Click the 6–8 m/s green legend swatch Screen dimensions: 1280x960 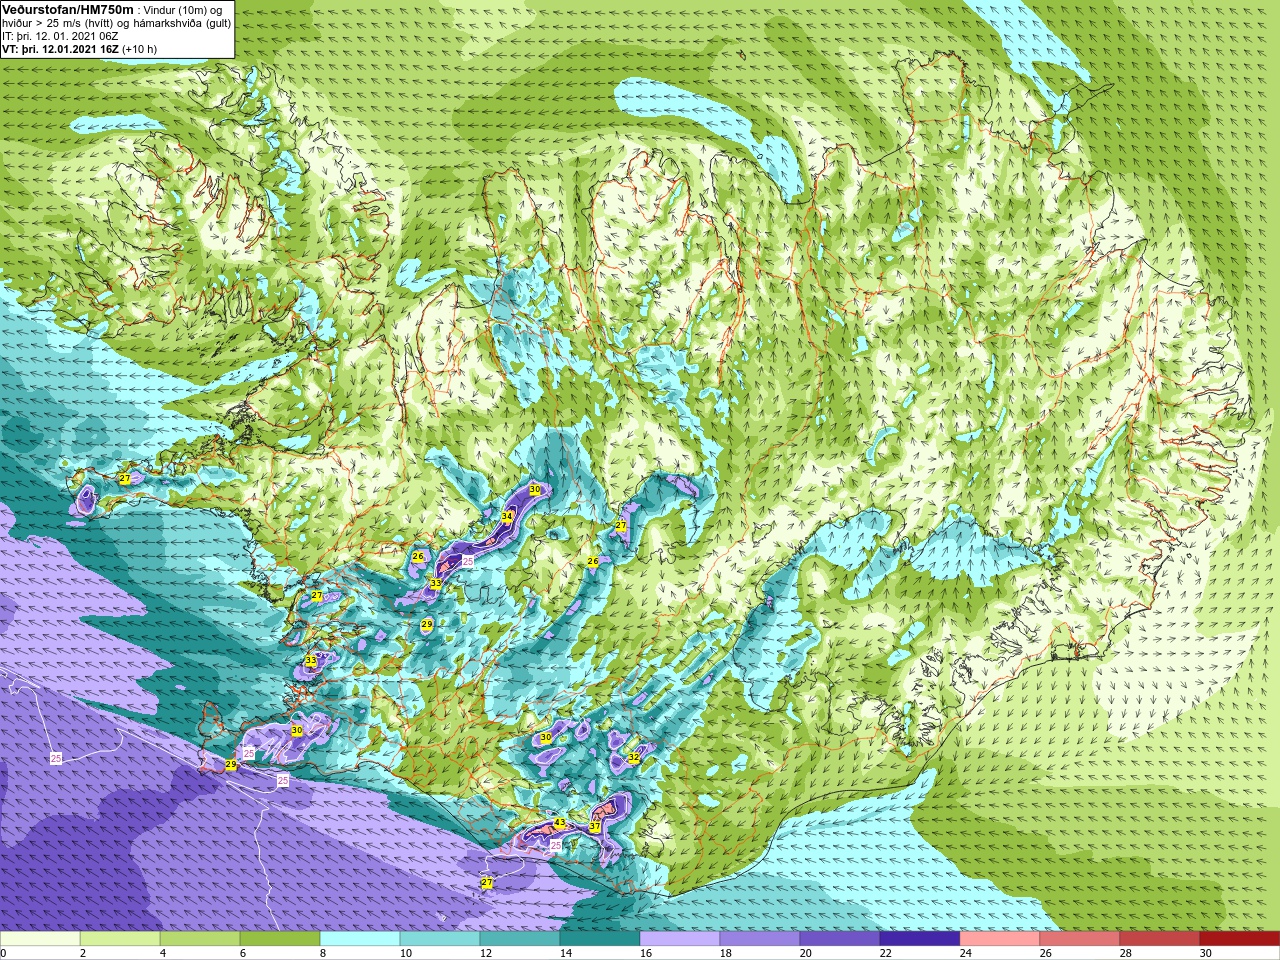click(280, 938)
